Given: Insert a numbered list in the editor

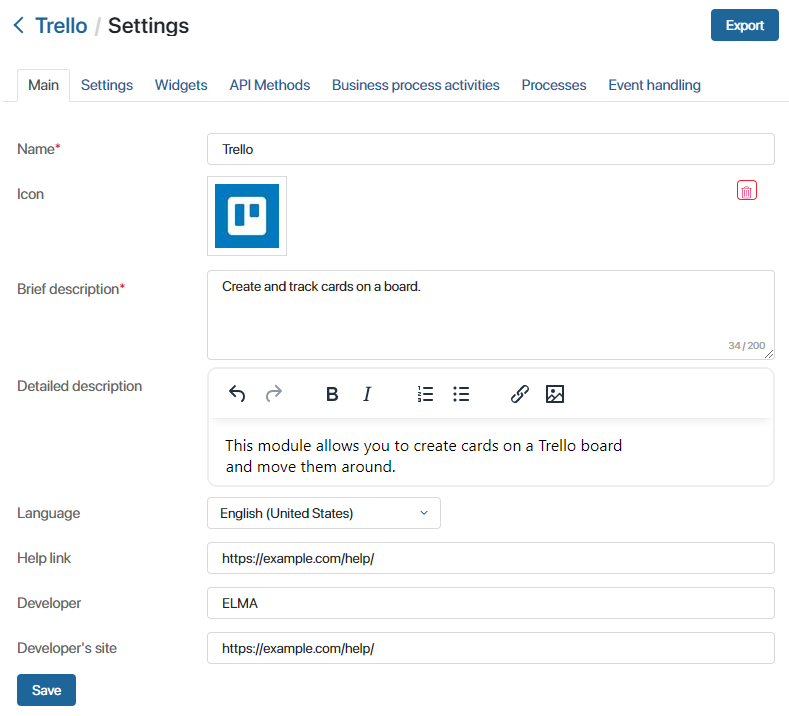Looking at the screenshot, I should (x=425, y=394).
